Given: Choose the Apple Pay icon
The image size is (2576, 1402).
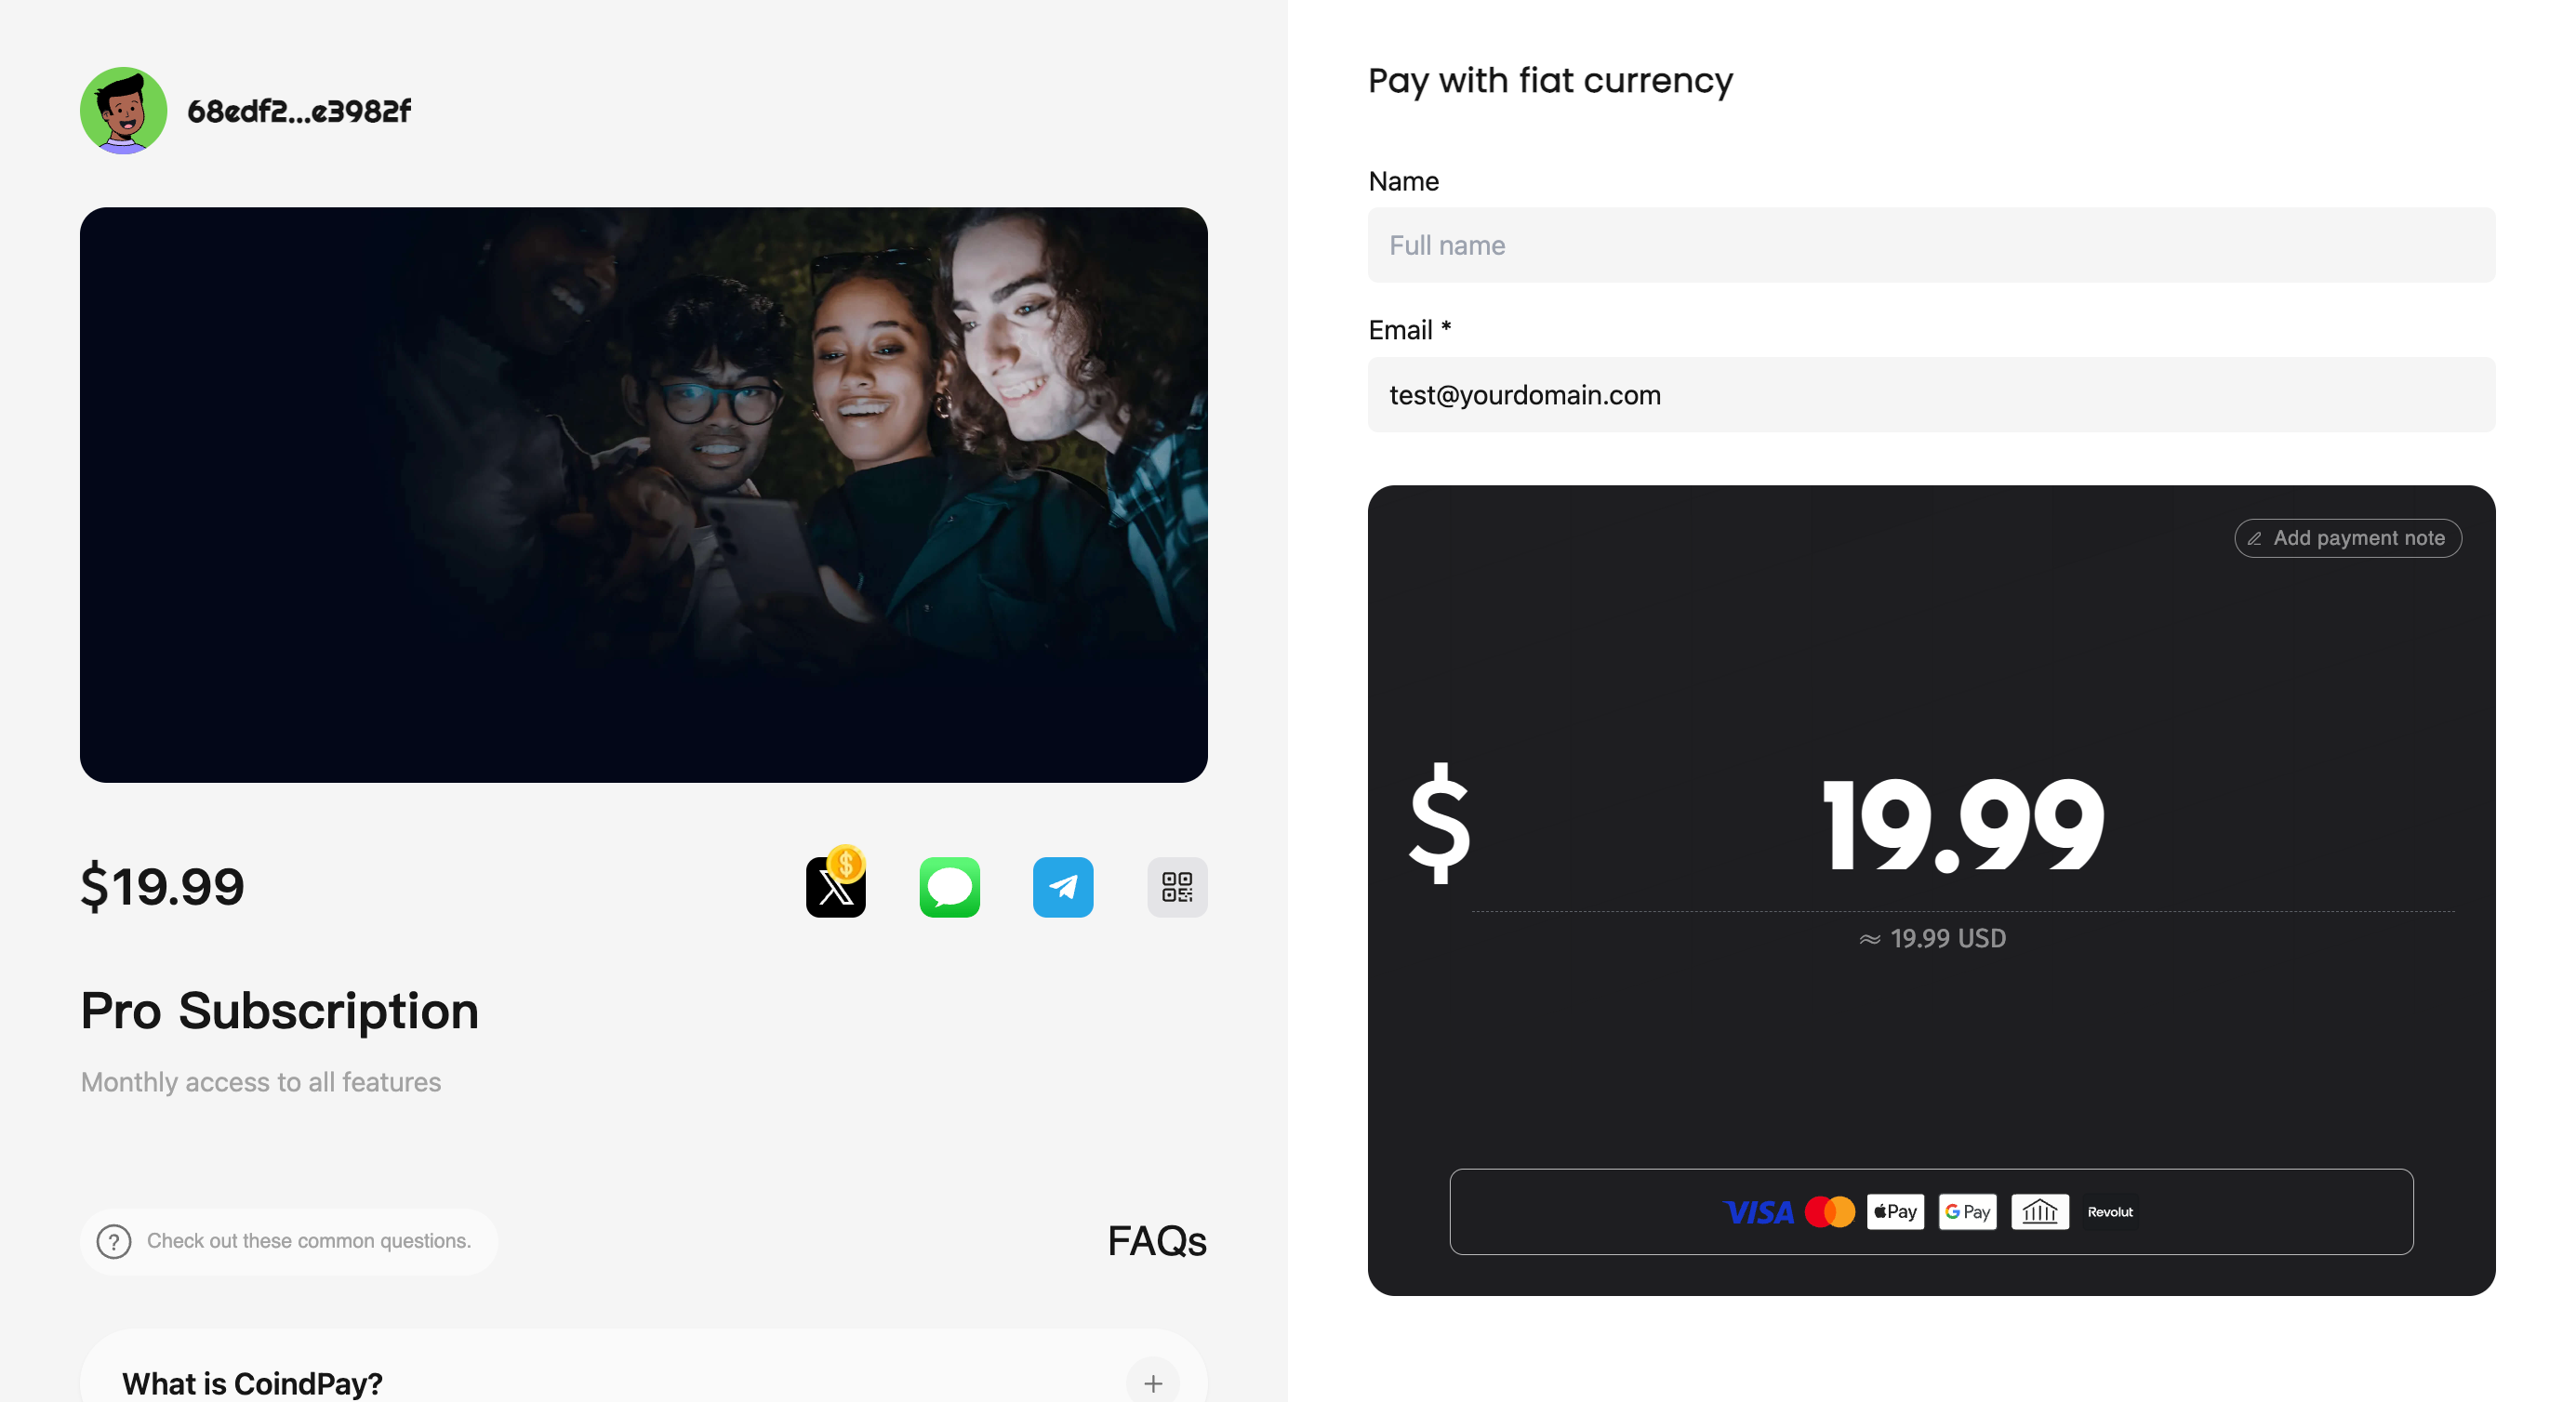Looking at the screenshot, I should tap(1895, 1211).
